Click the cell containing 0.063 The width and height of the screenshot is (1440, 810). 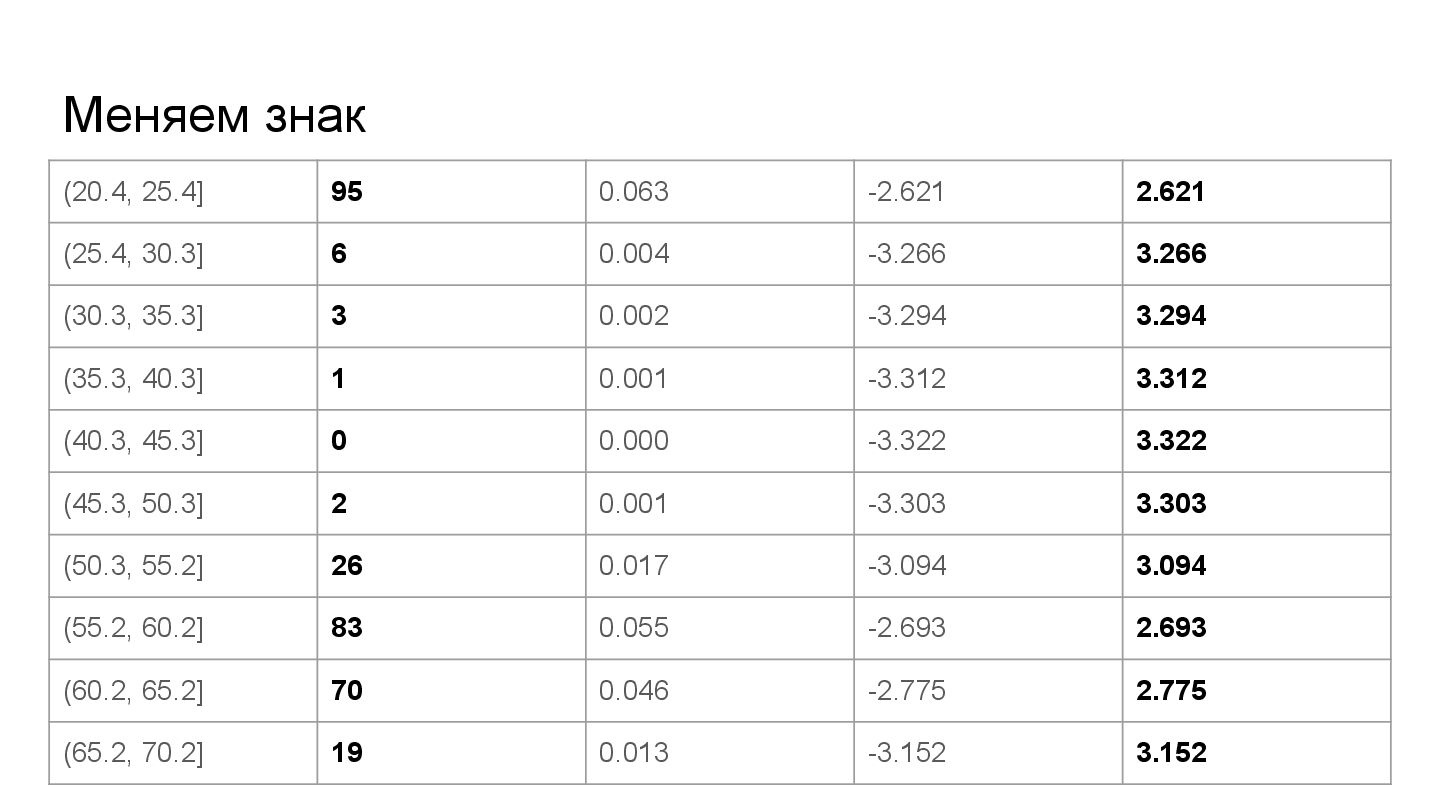click(719, 192)
